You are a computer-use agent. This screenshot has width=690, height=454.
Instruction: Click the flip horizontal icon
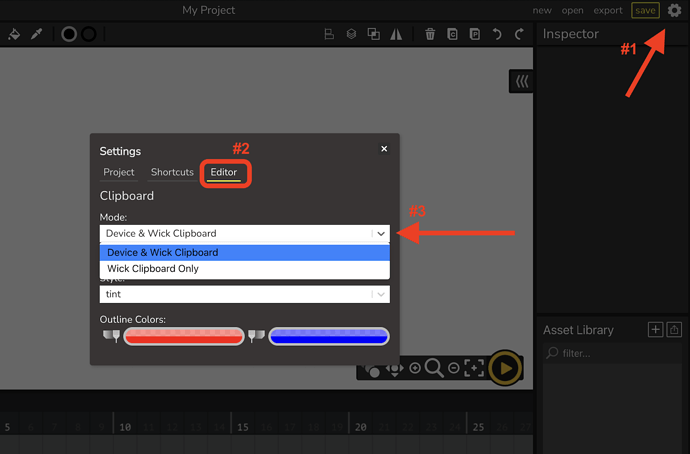point(396,34)
